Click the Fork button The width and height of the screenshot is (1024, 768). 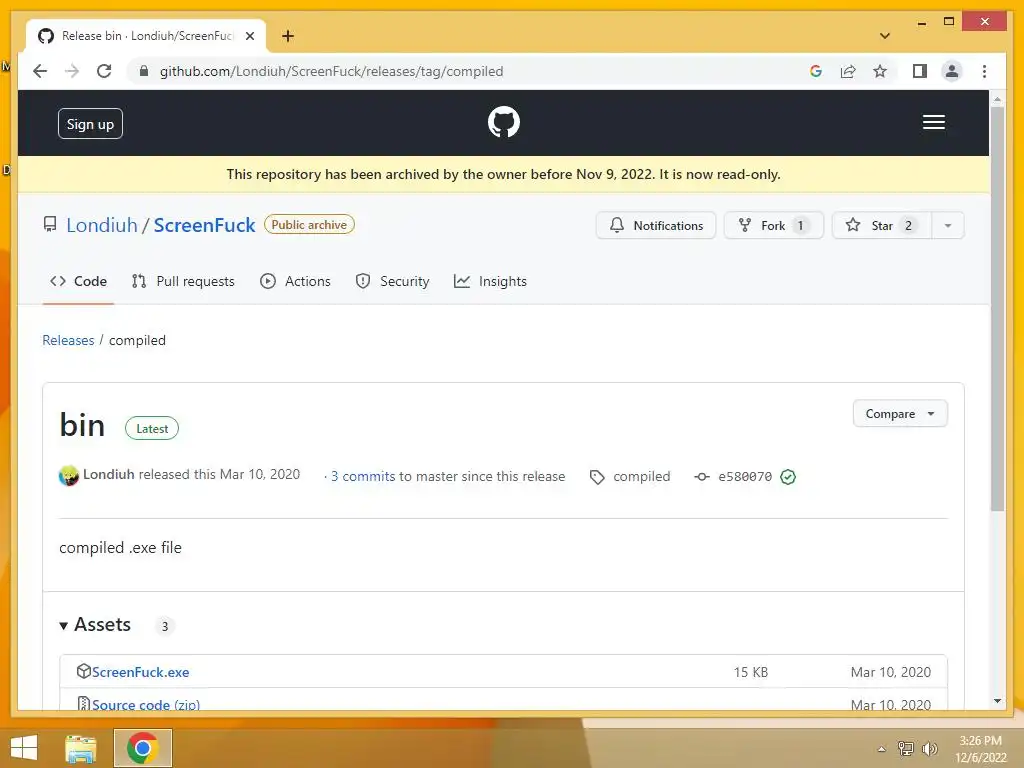(773, 225)
